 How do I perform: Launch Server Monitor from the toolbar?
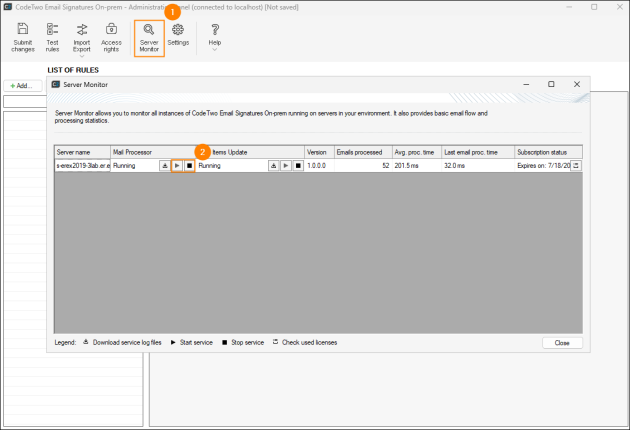[x=149, y=38]
